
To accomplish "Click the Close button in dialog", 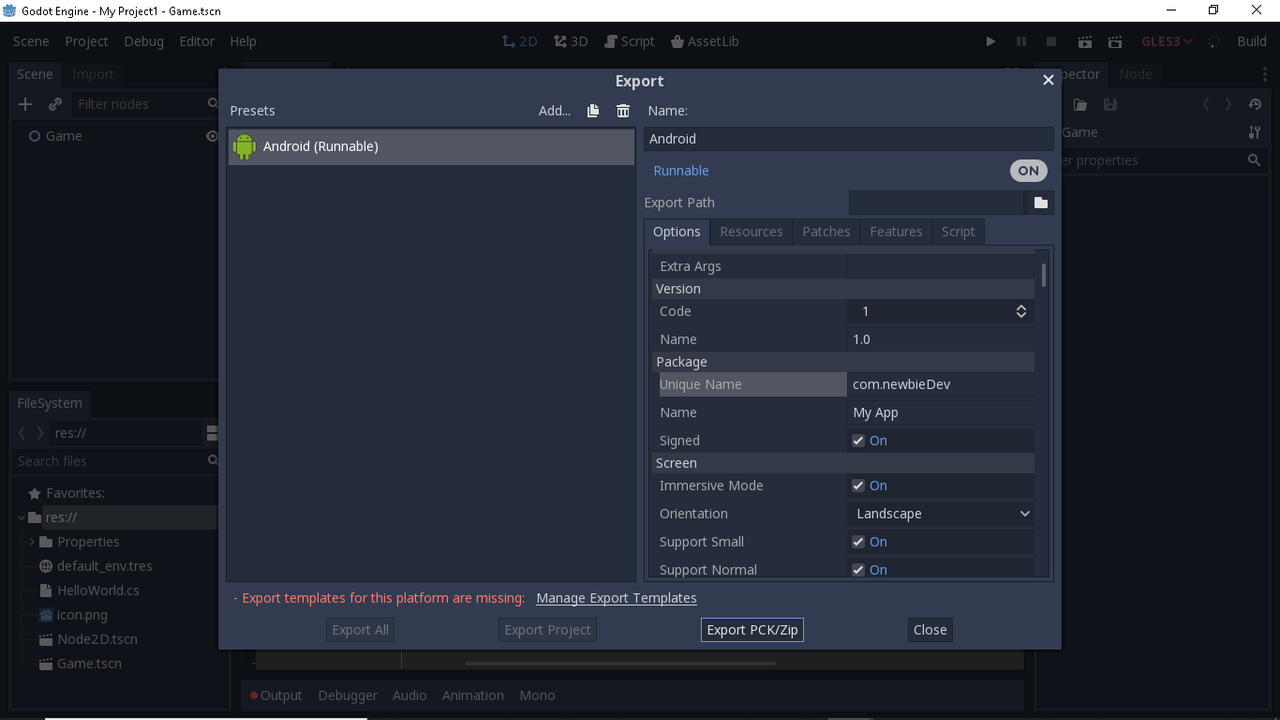I will point(930,629).
